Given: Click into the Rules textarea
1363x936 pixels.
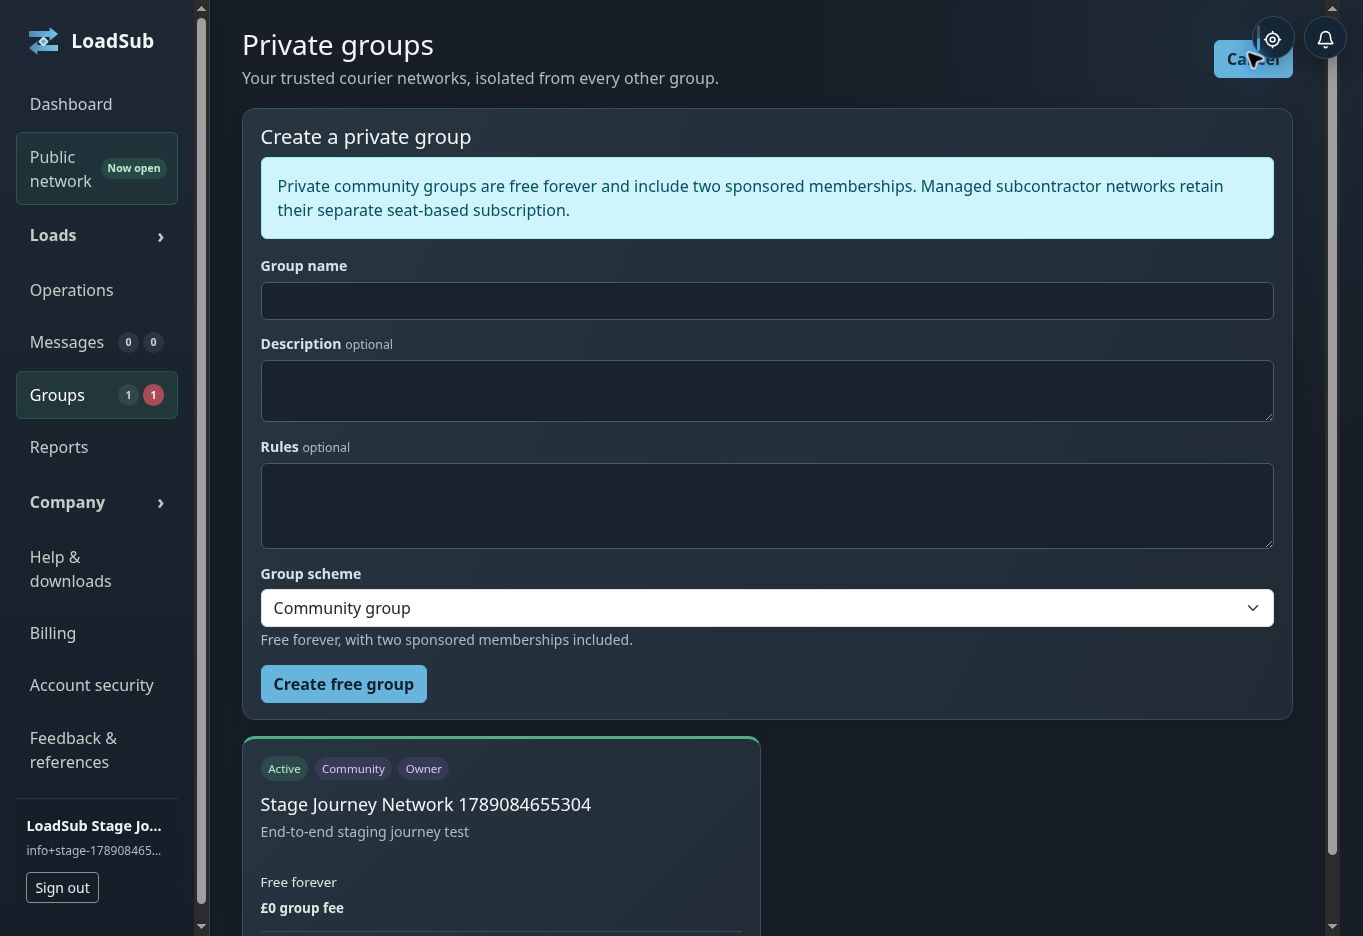Looking at the screenshot, I should click(767, 506).
